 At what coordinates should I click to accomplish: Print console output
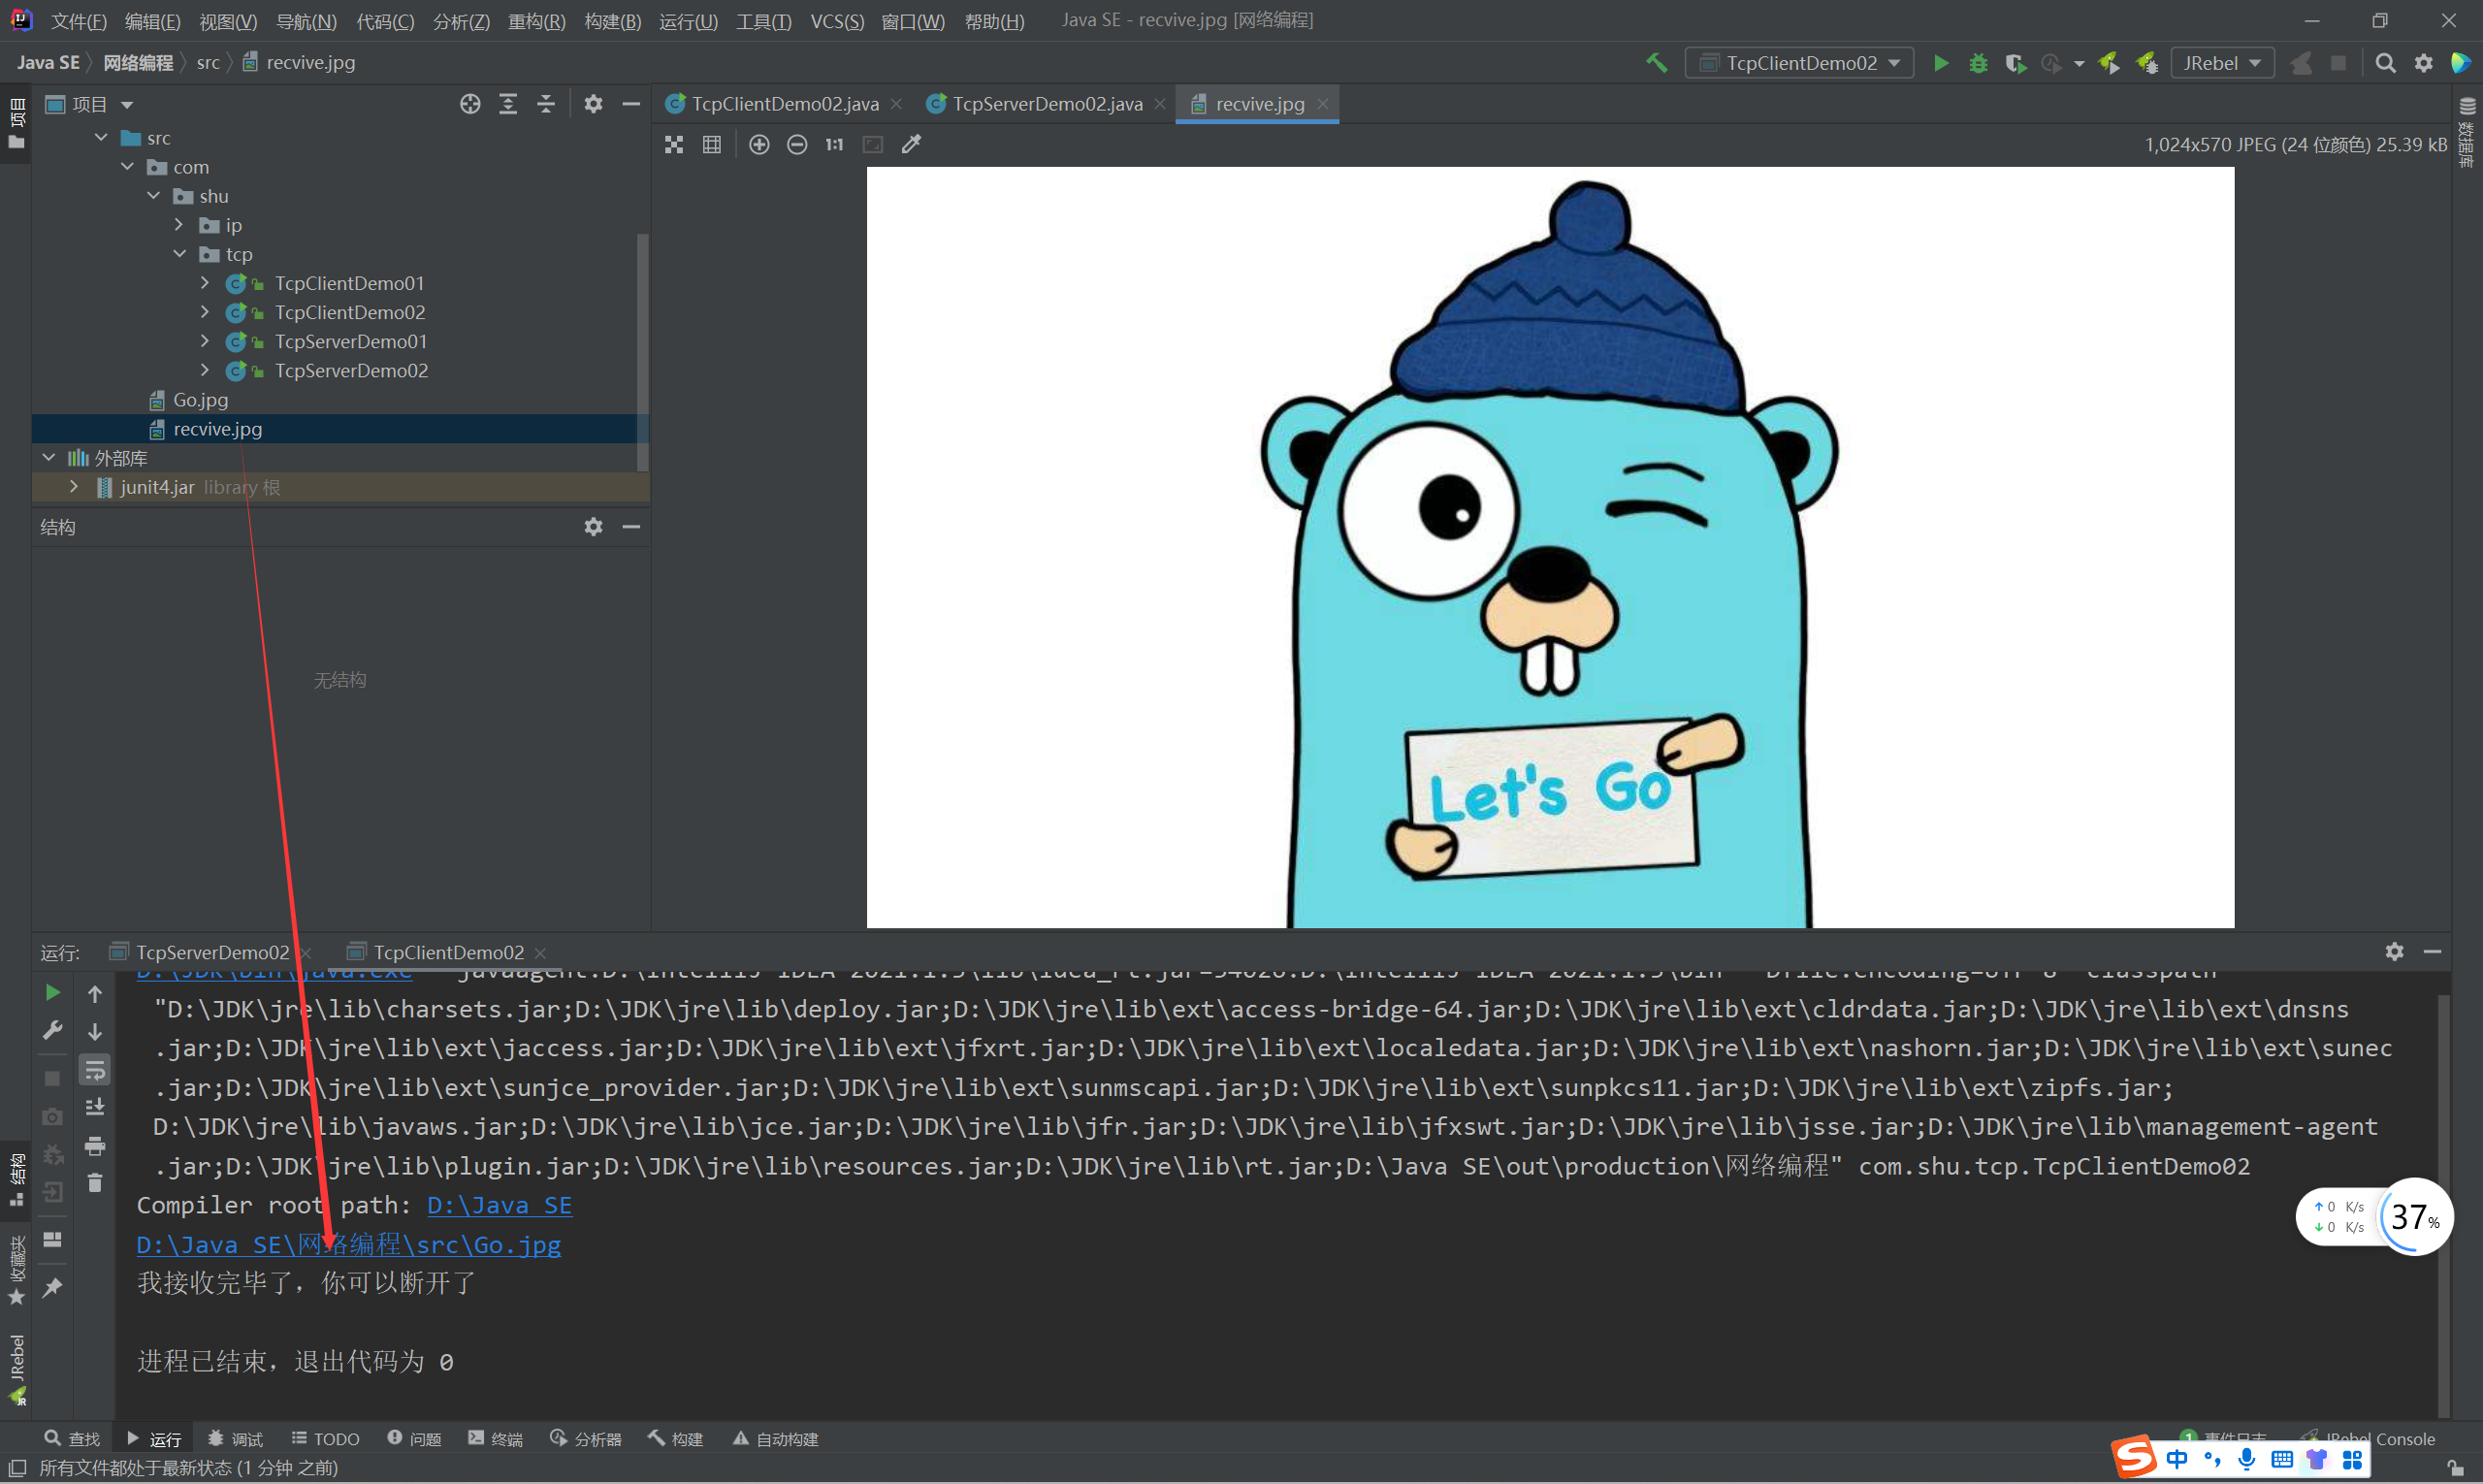(x=95, y=1146)
